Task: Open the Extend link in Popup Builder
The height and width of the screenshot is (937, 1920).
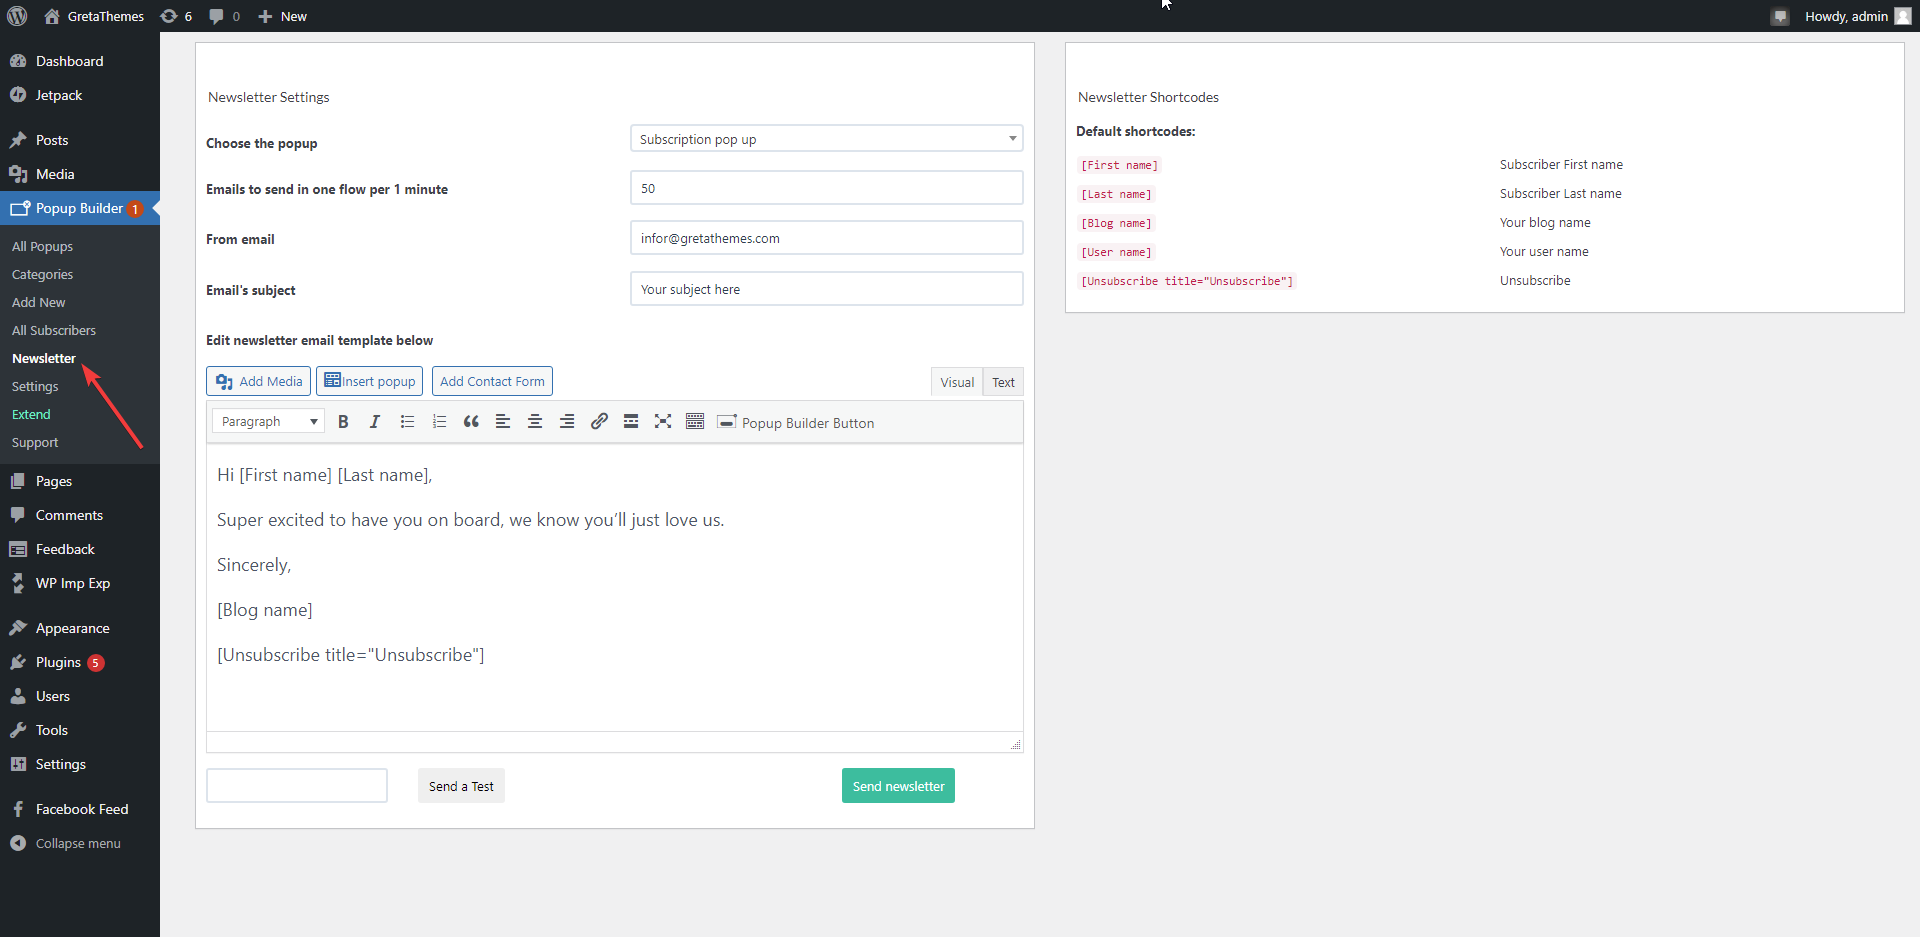Action: 31,414
